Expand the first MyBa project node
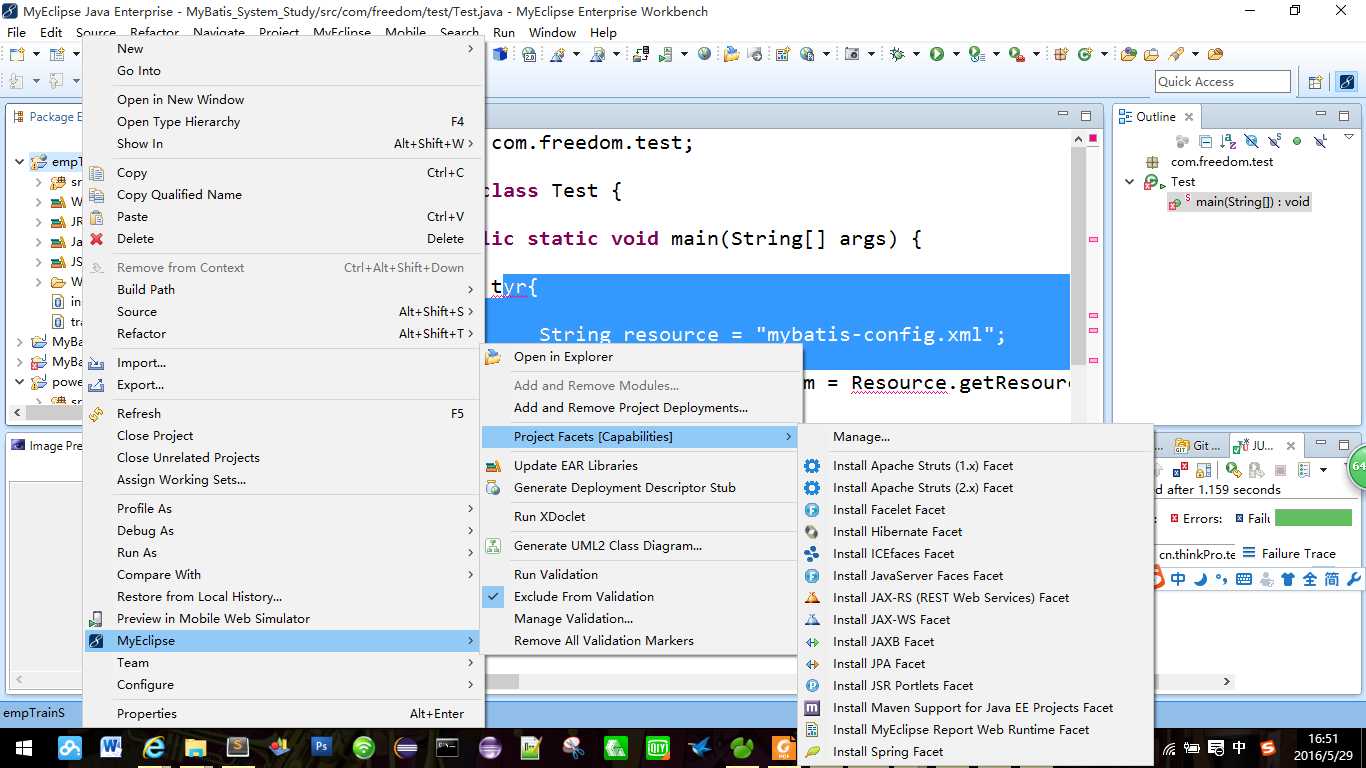 coord(20,342)
